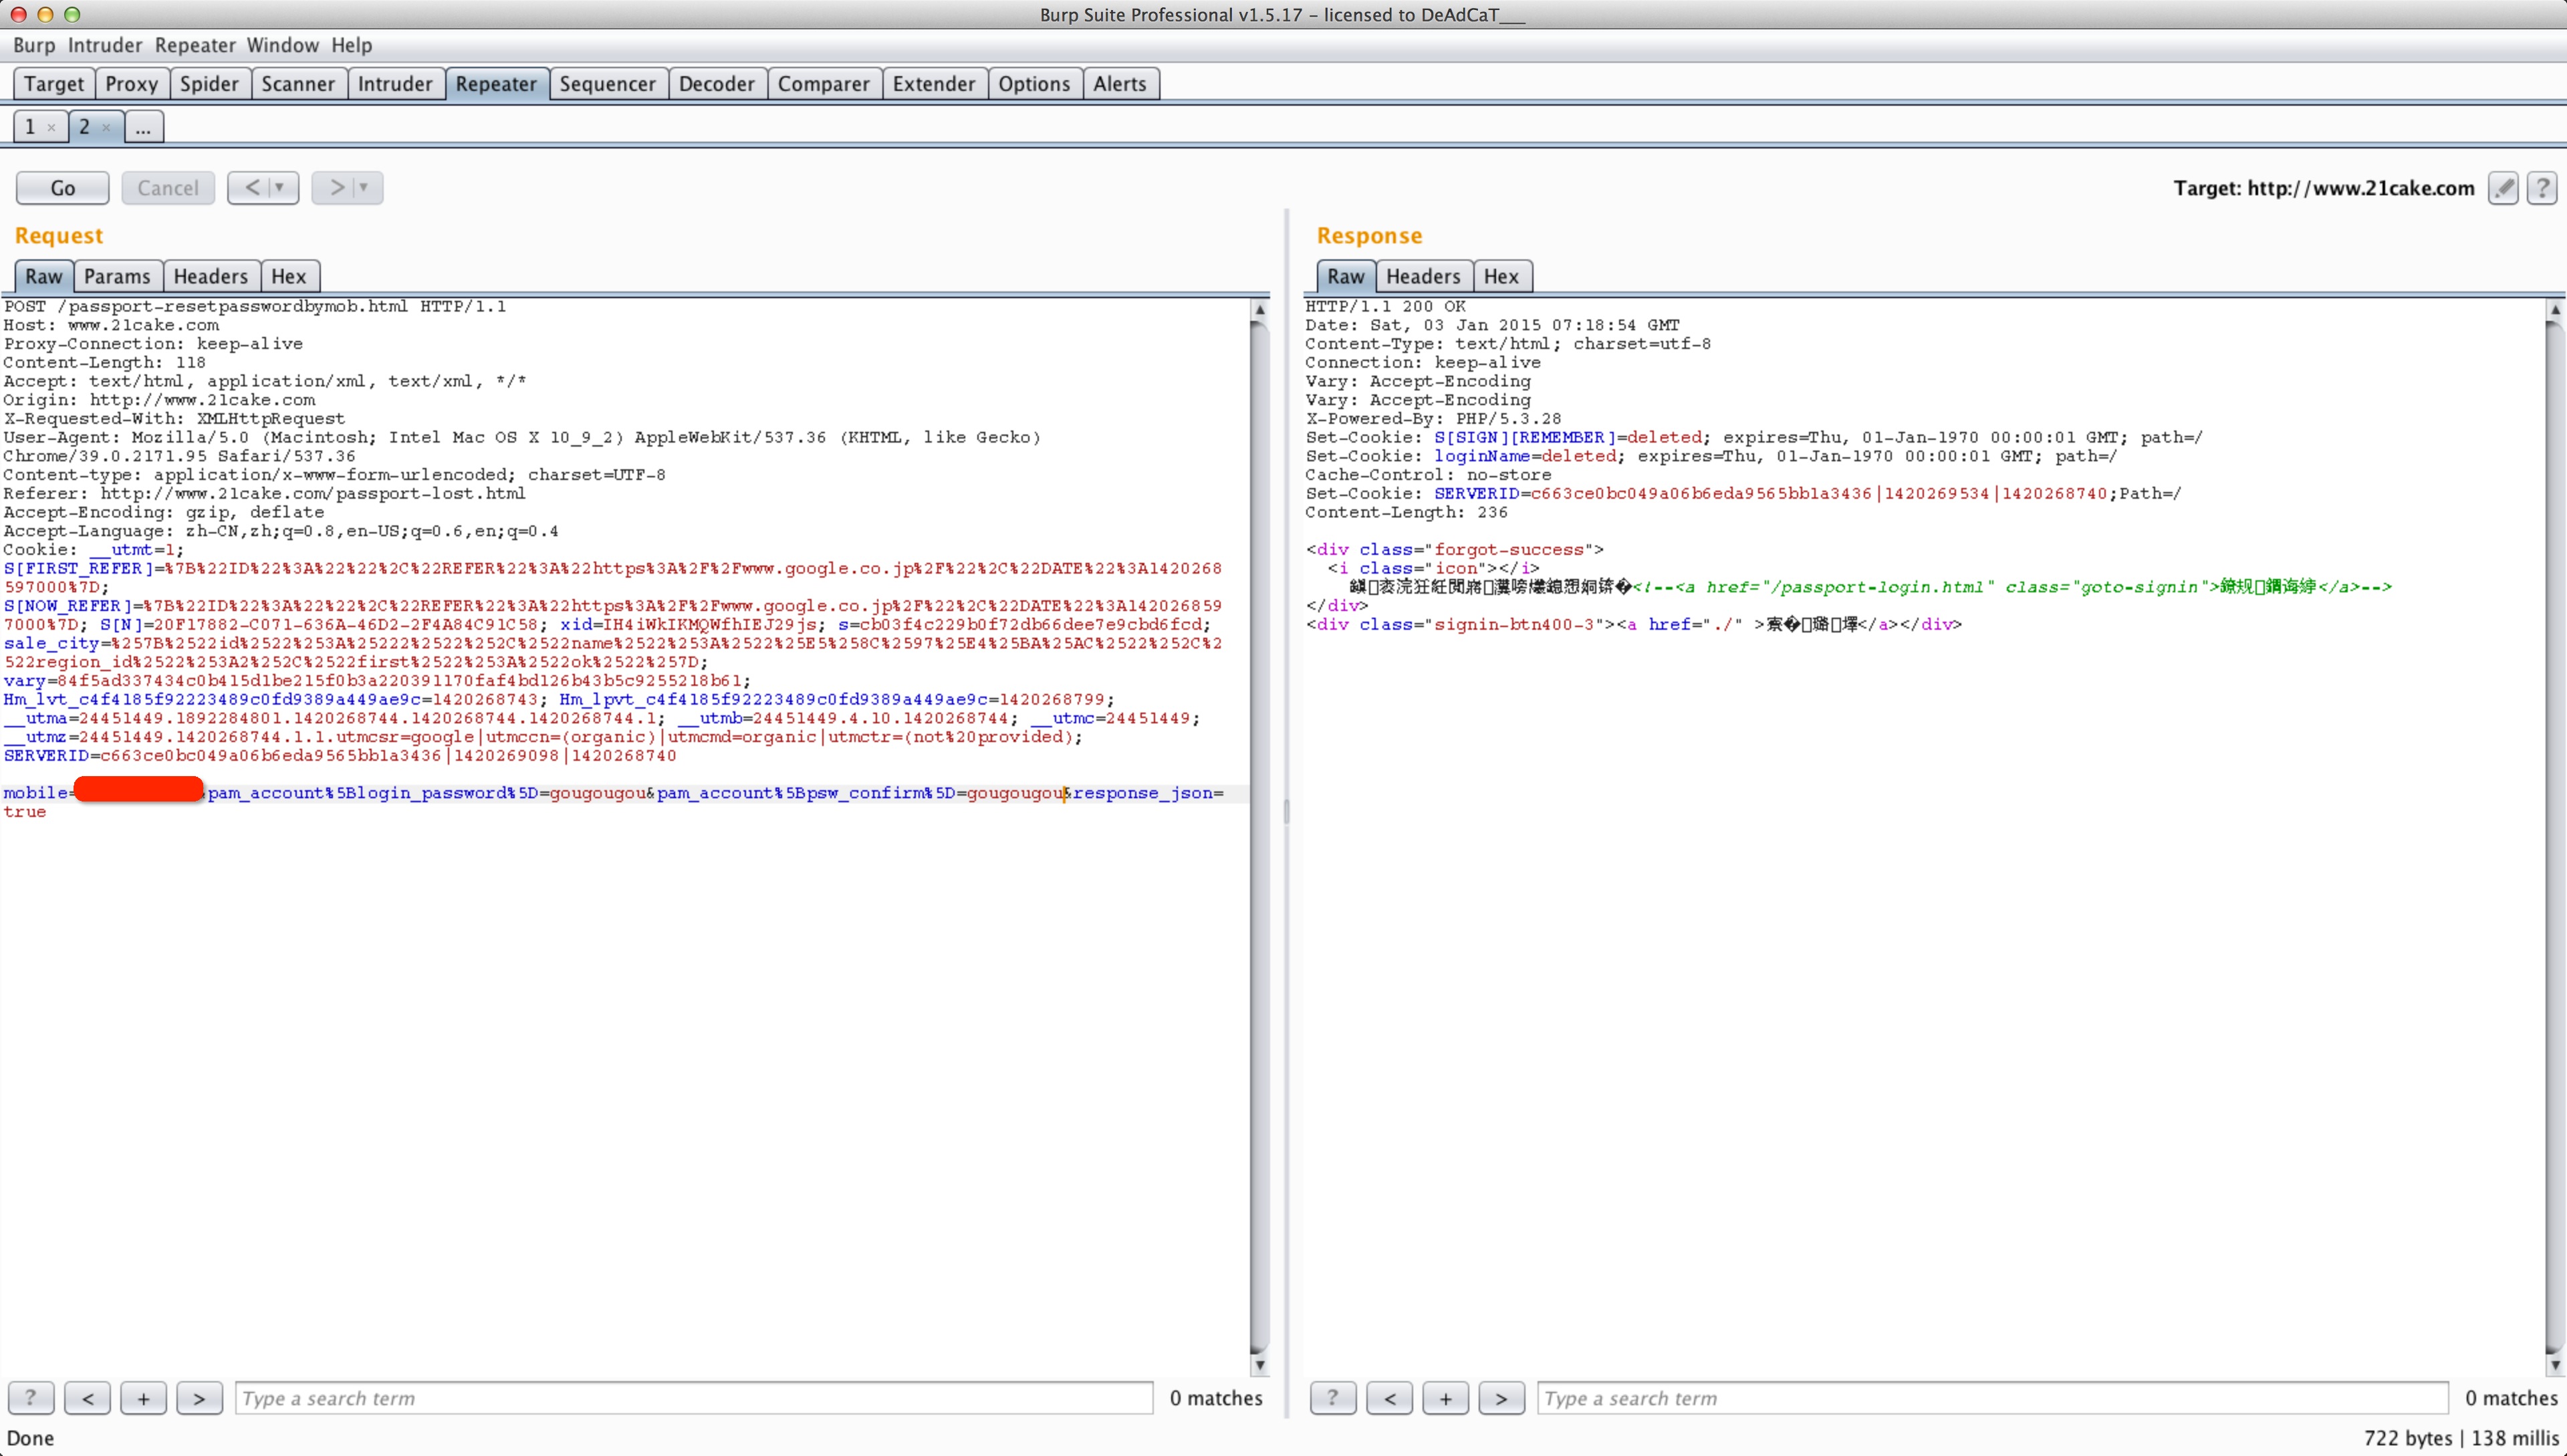Screen dimensions: 2567x1456
Task: Switch to the Intruder tool tab
Action: click(395, 84)
